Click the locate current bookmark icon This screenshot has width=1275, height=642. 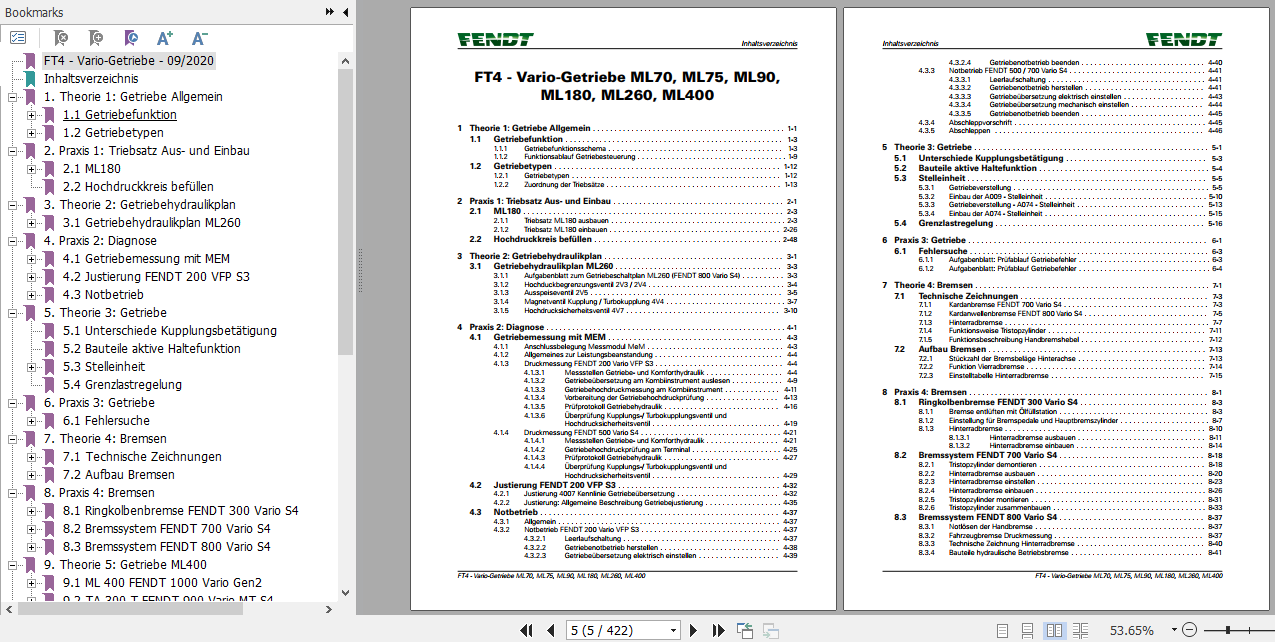click(x=131, y=37)
